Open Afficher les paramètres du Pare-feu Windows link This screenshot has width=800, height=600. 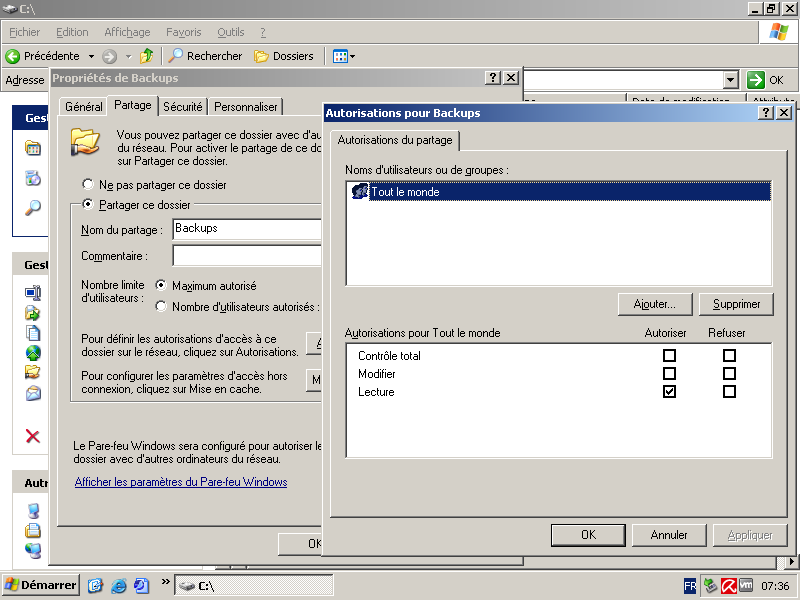(181, 482)
